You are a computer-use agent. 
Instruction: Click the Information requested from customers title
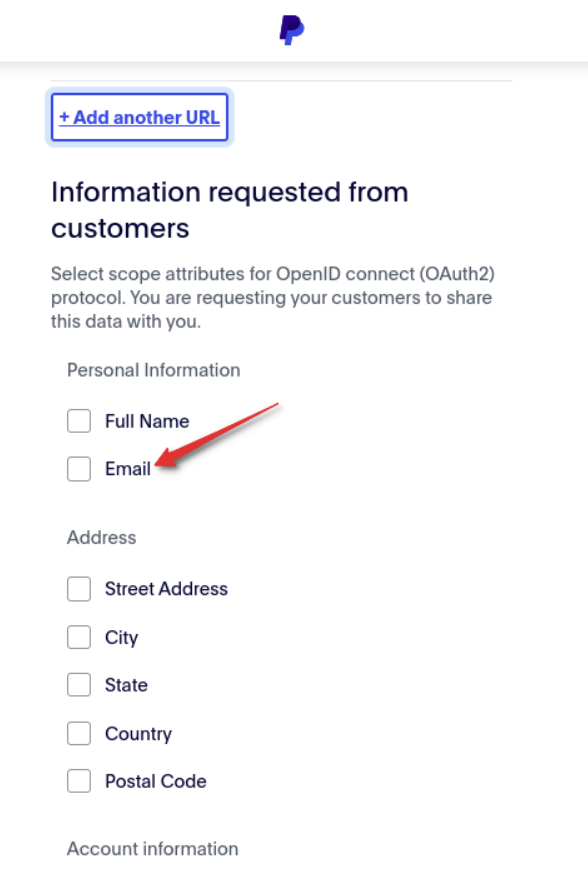pyautogui.click(x=230, y=210)
